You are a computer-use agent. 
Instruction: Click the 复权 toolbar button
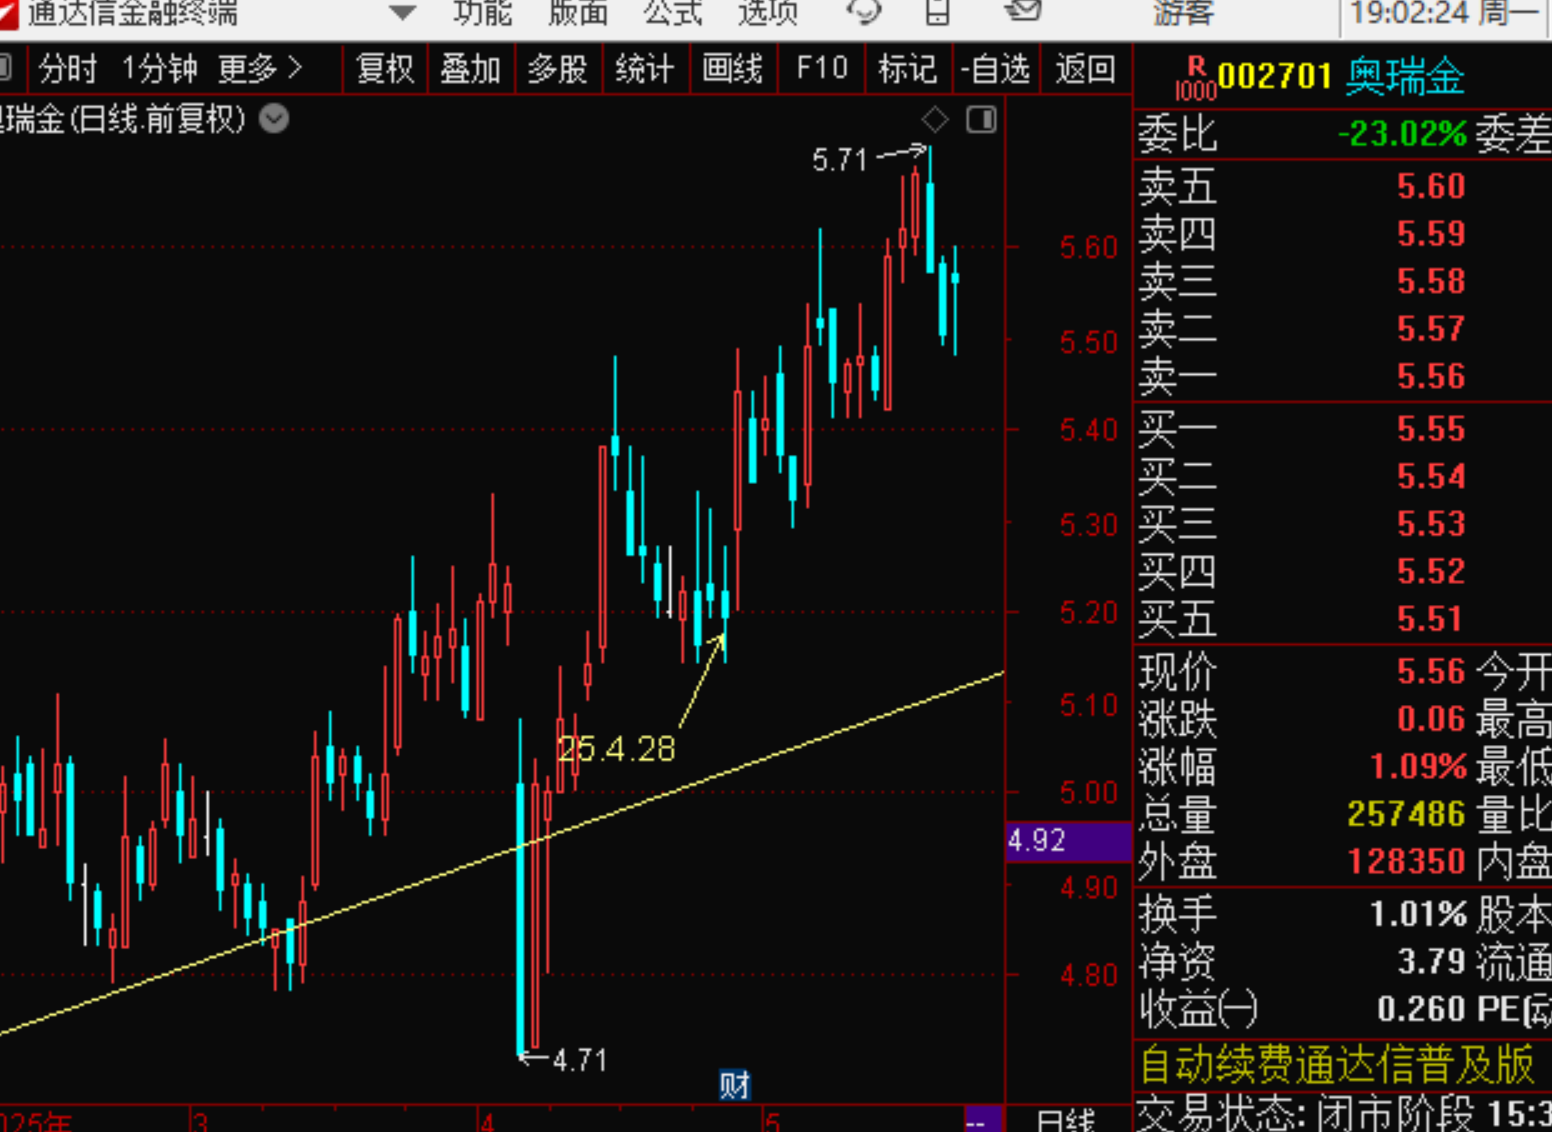click(x=385, y=69)
